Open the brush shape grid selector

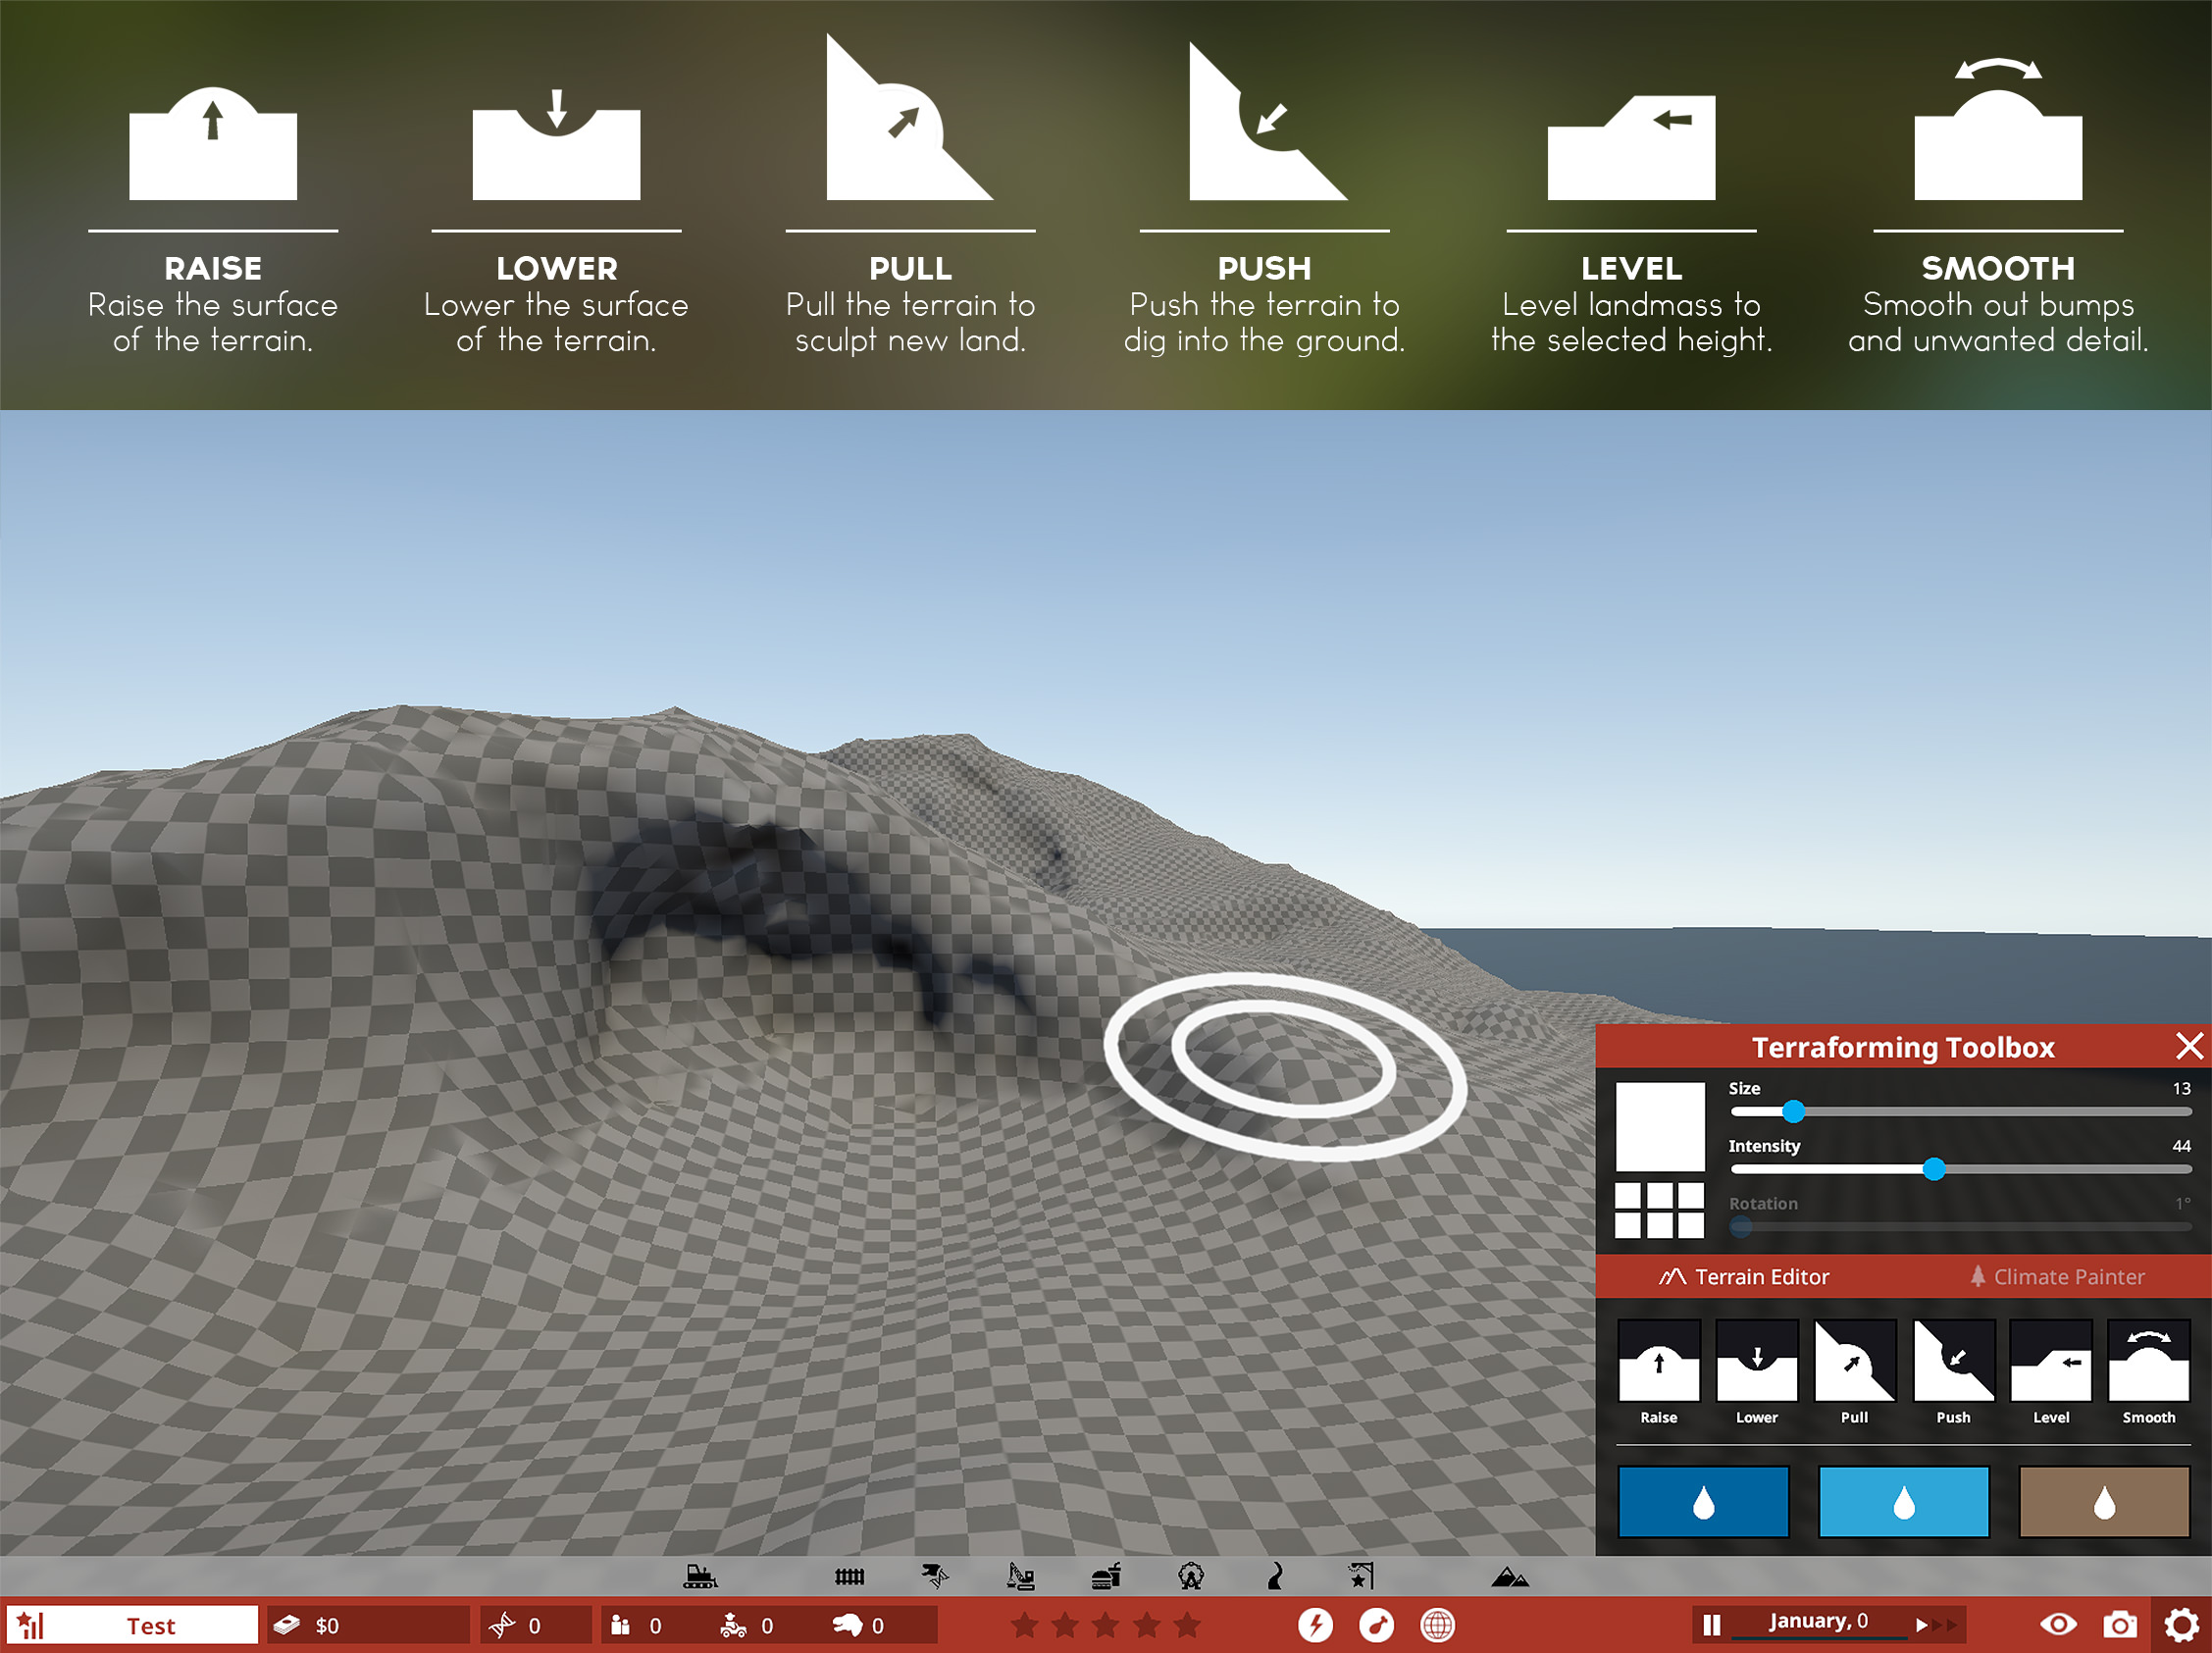tap(1659, 1210)
